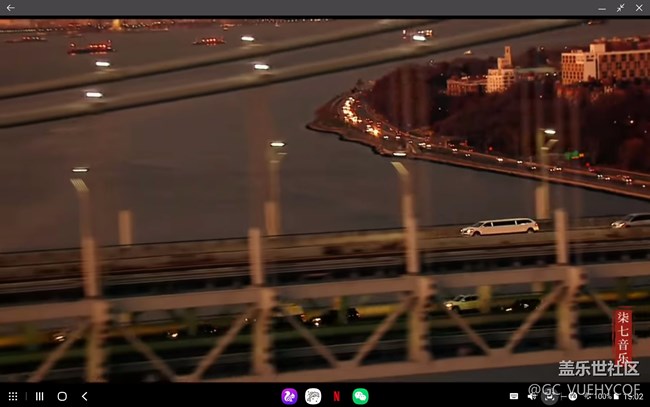Screen dimensions: 650x407
Task: Tap the taskbar back chevron
Action: pyautogui.click(x=85, y=396)
